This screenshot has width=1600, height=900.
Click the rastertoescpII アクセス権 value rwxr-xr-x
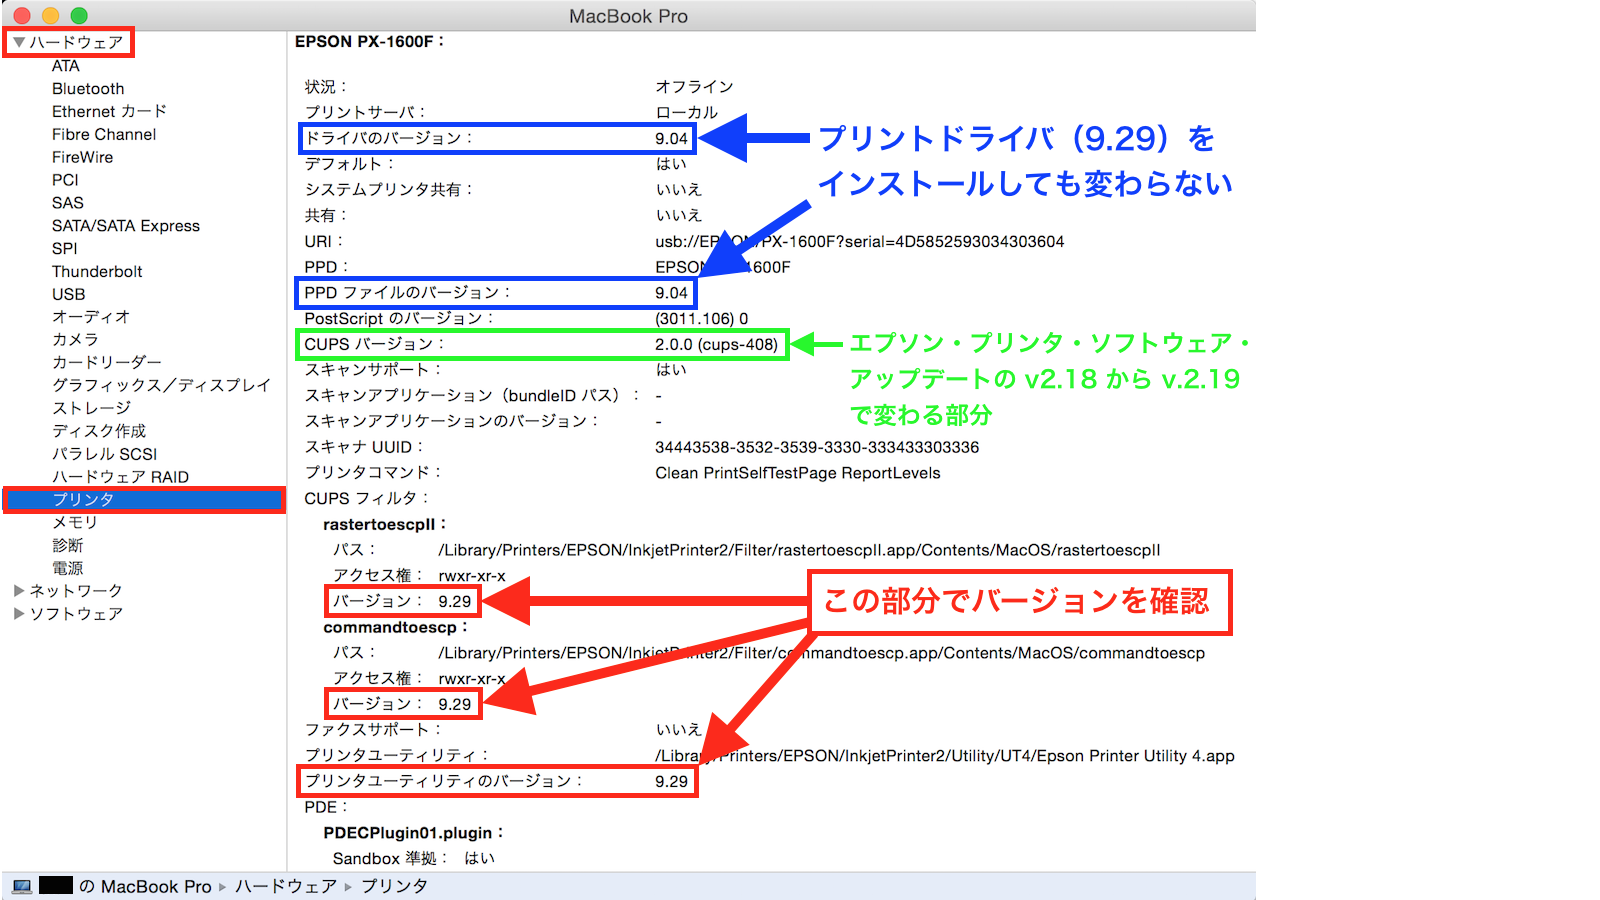pyautogui.click(x=472, y=577)
